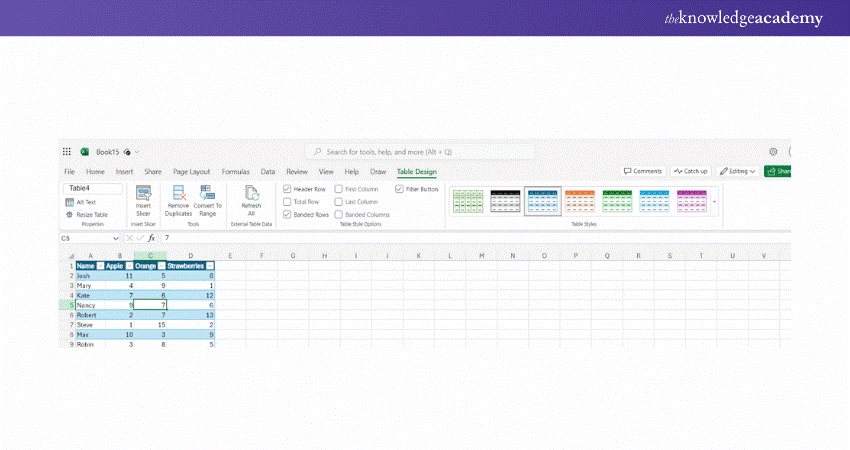Viewport: 850px width, 450px height.
Task: Click the Resize Table option
Action: [87, 214]
